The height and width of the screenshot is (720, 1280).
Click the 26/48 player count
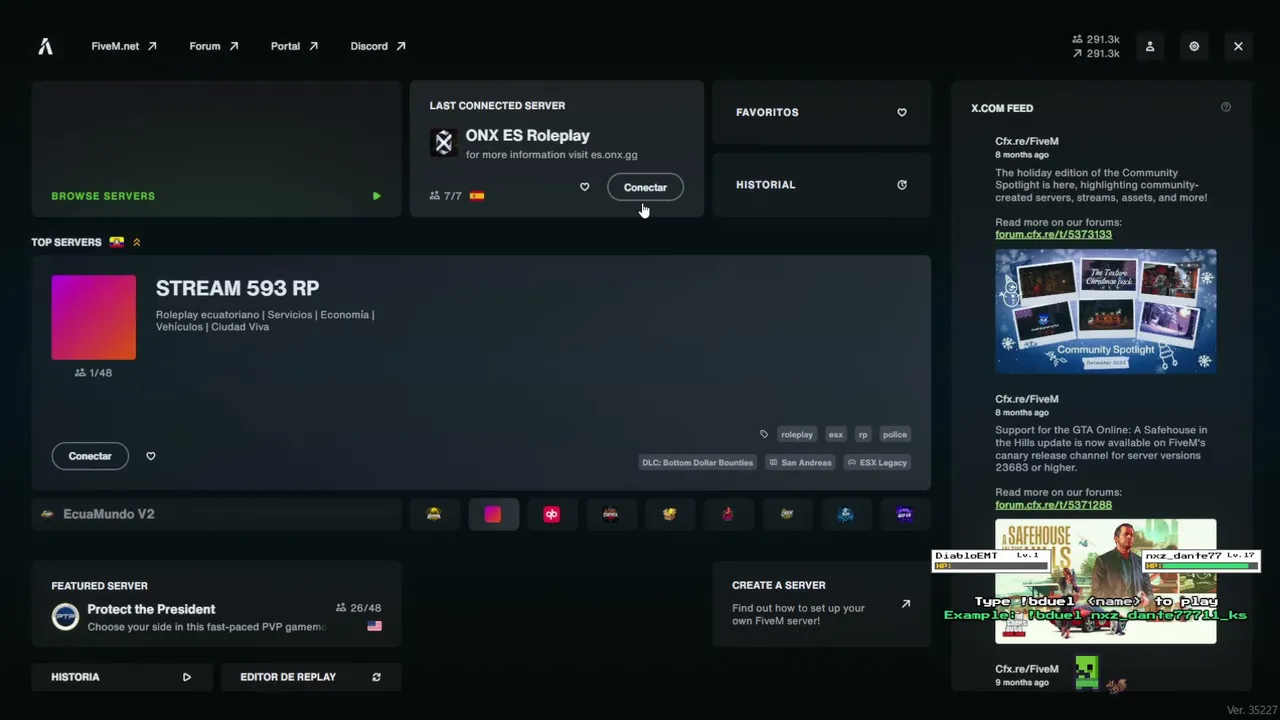click(x=359, y=608)
